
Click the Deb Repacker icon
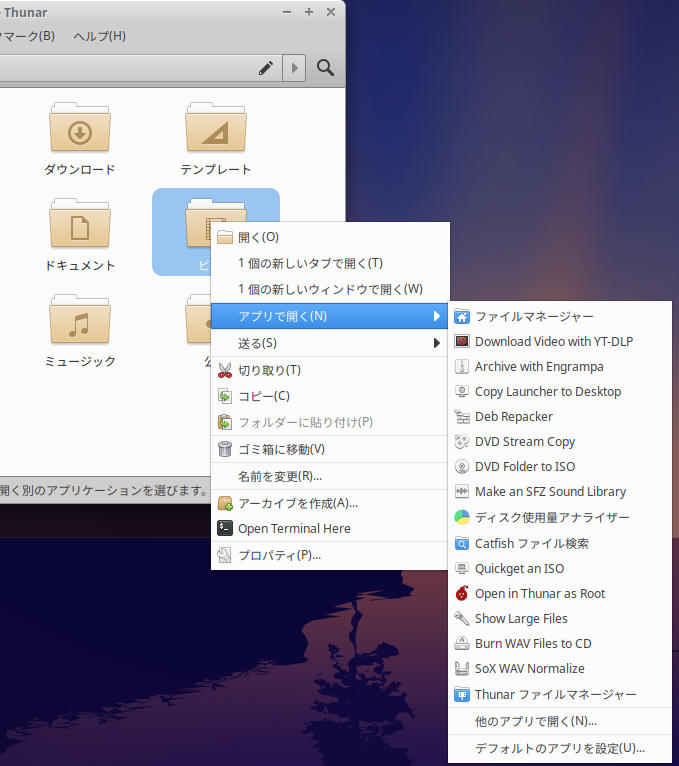[462, 417]
